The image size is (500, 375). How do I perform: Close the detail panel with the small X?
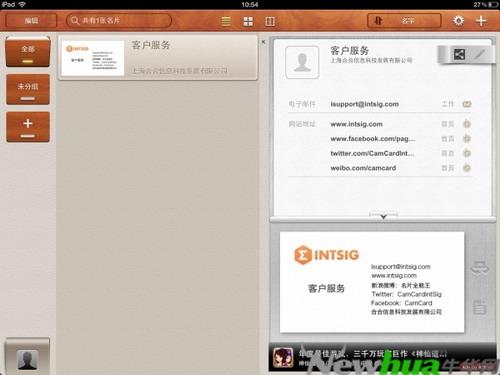tap(263, 42)
